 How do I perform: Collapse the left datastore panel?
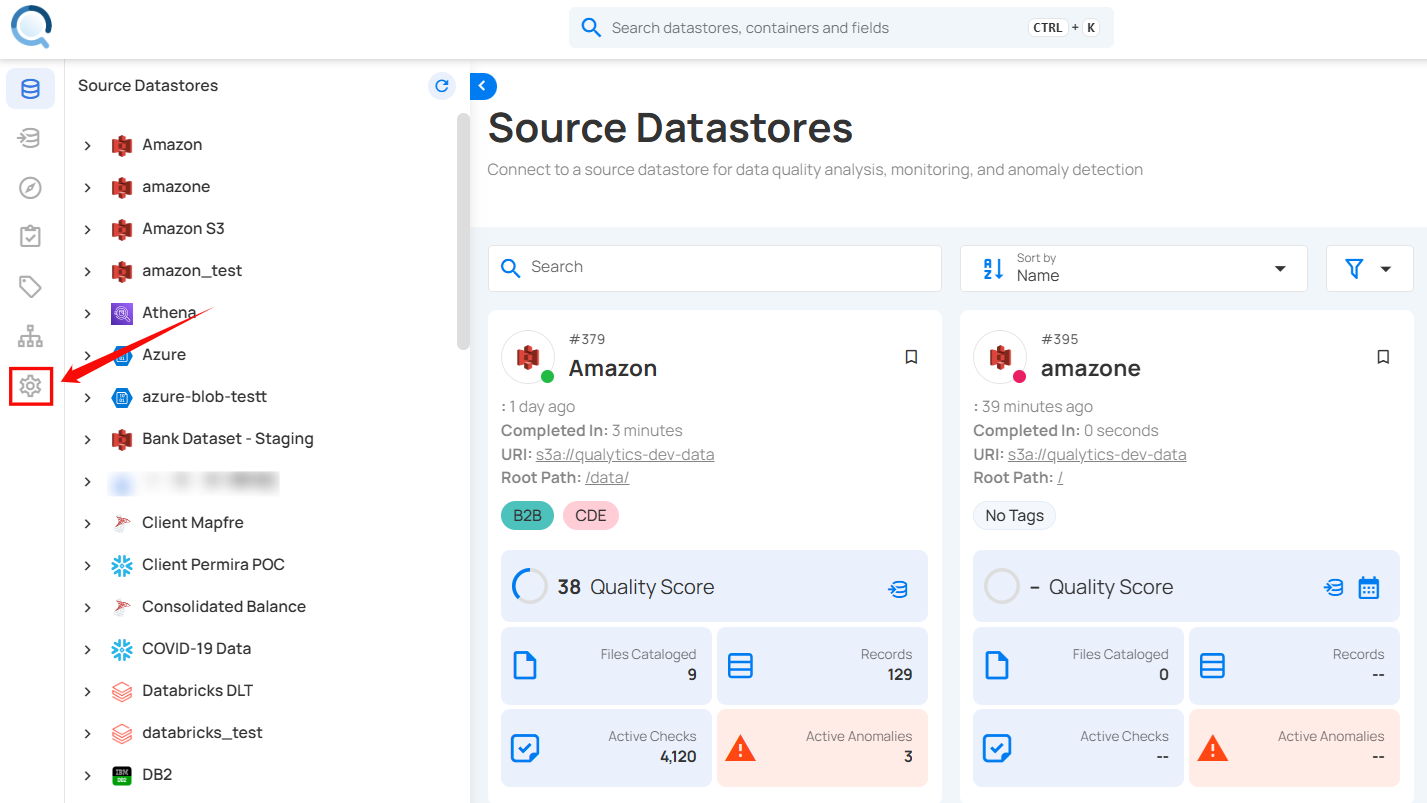point(483,87)
